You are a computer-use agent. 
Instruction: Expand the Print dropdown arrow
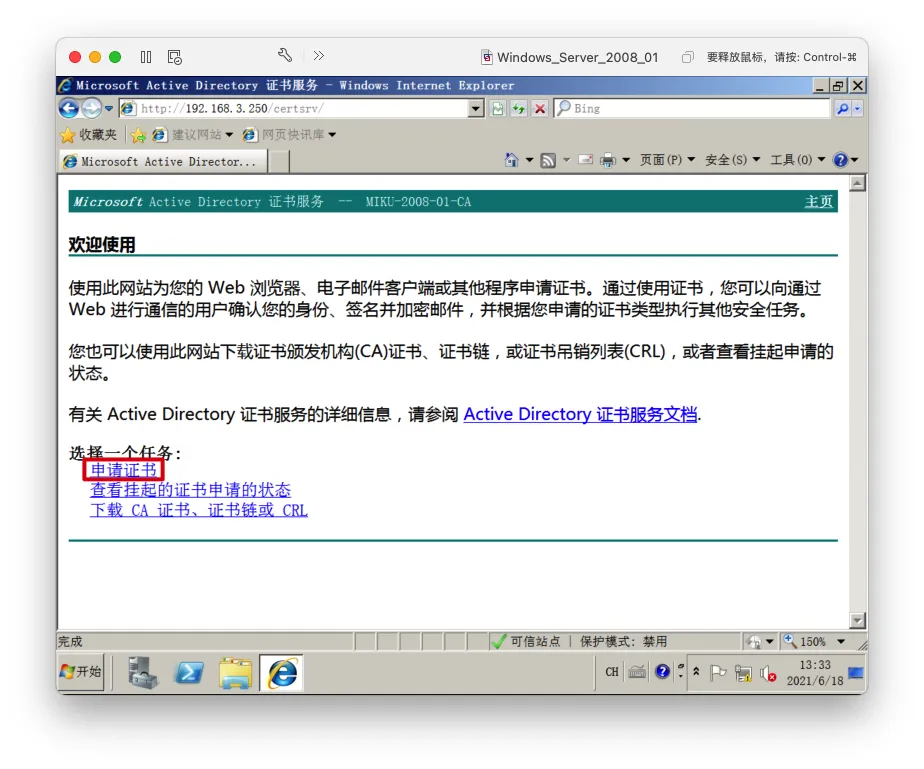[626, 160]
